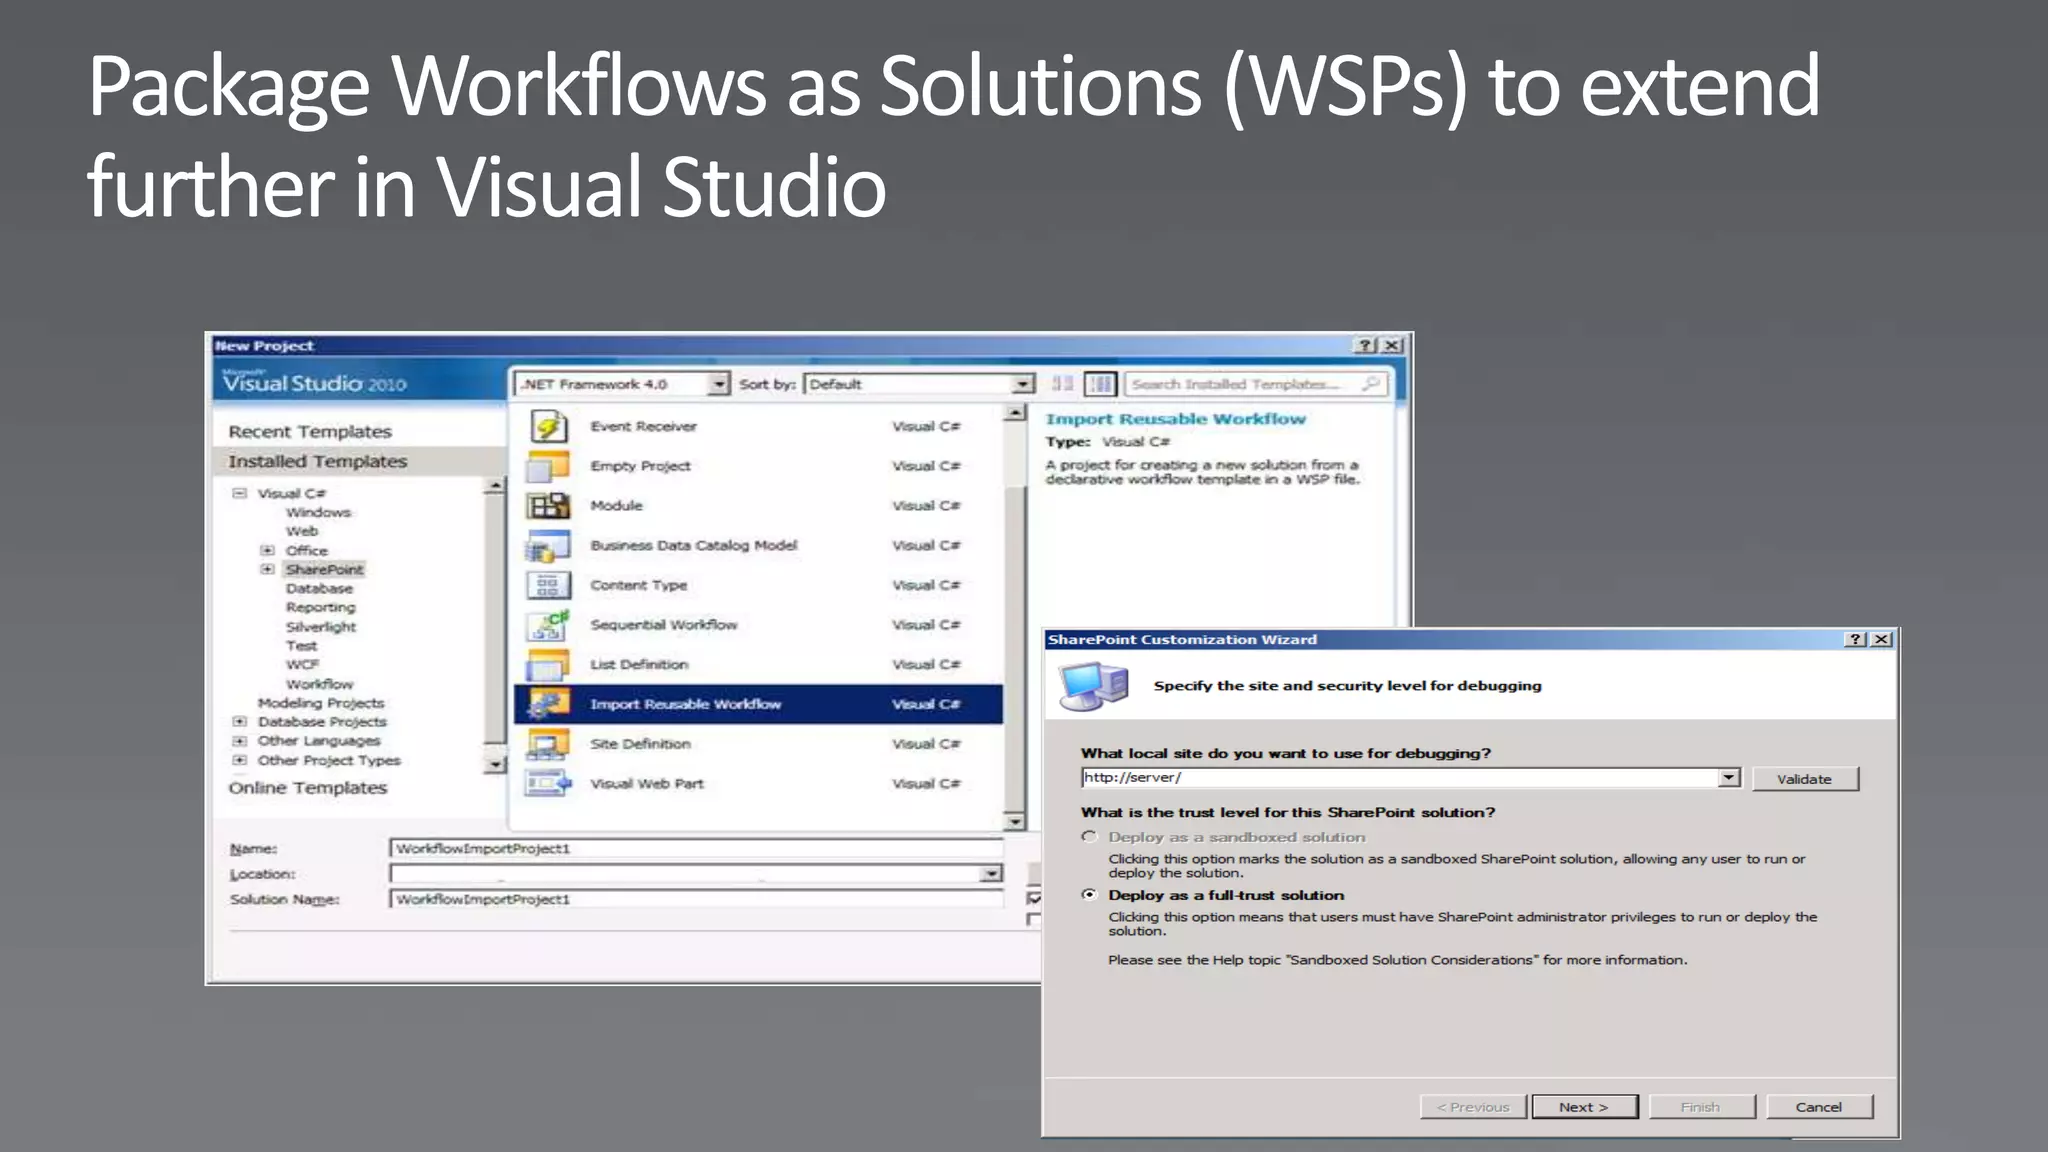The image size is (2048, 1152).
Task: Click the Sequential Workflow template icon
Action: point(548,625)
